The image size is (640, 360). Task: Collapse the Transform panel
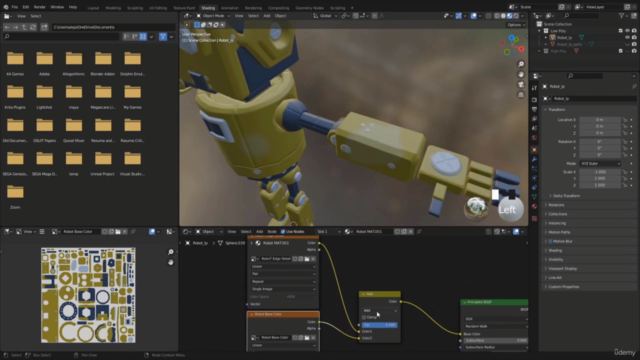557,109
